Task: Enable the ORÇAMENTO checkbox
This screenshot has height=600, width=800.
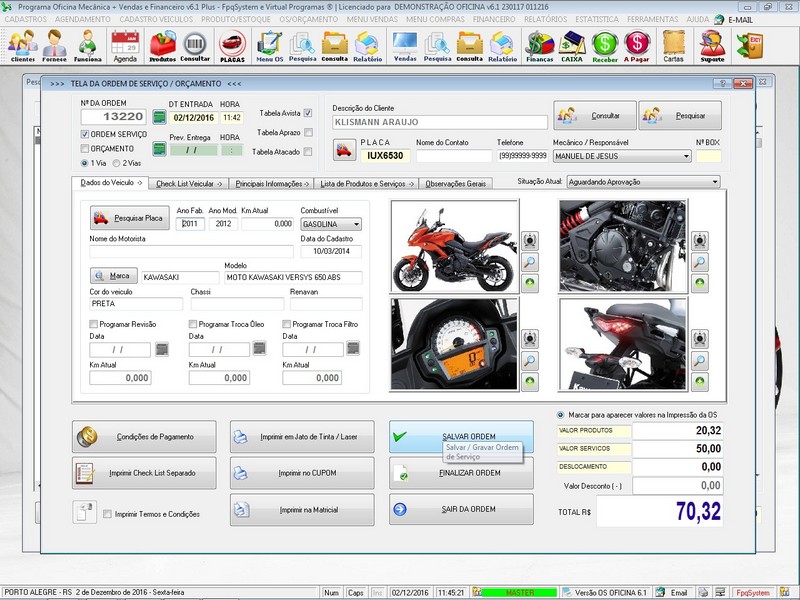Action: tap(85, 148)
